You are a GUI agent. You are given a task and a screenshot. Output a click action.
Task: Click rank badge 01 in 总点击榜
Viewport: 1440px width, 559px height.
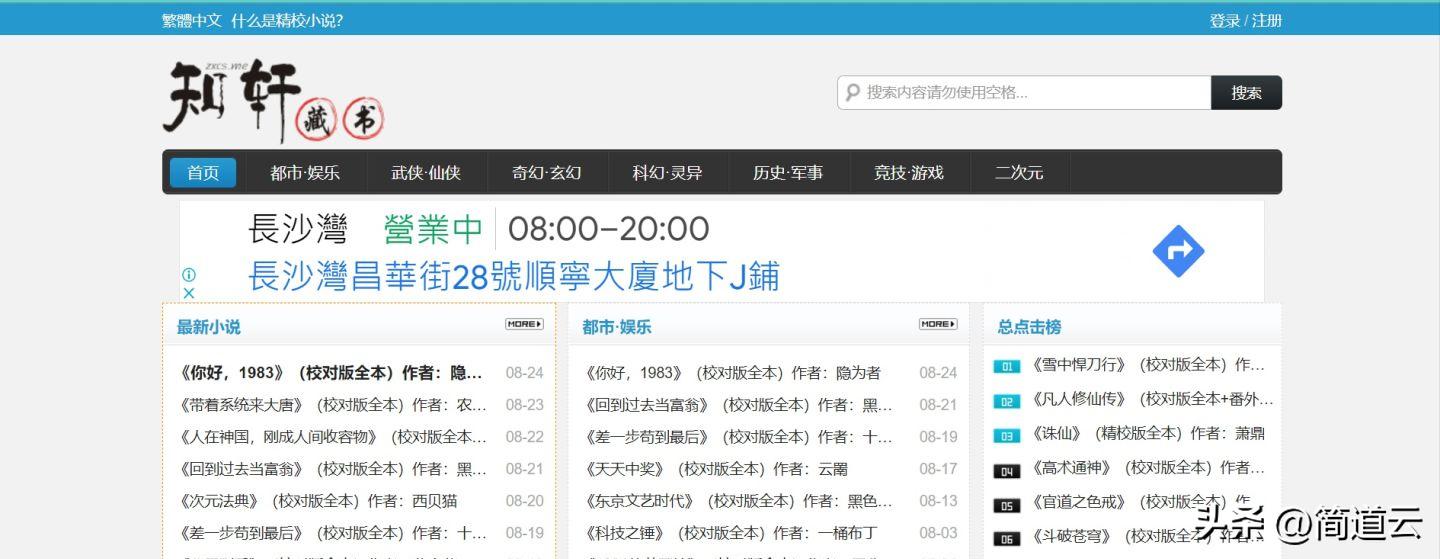(x=1007, y=366)
